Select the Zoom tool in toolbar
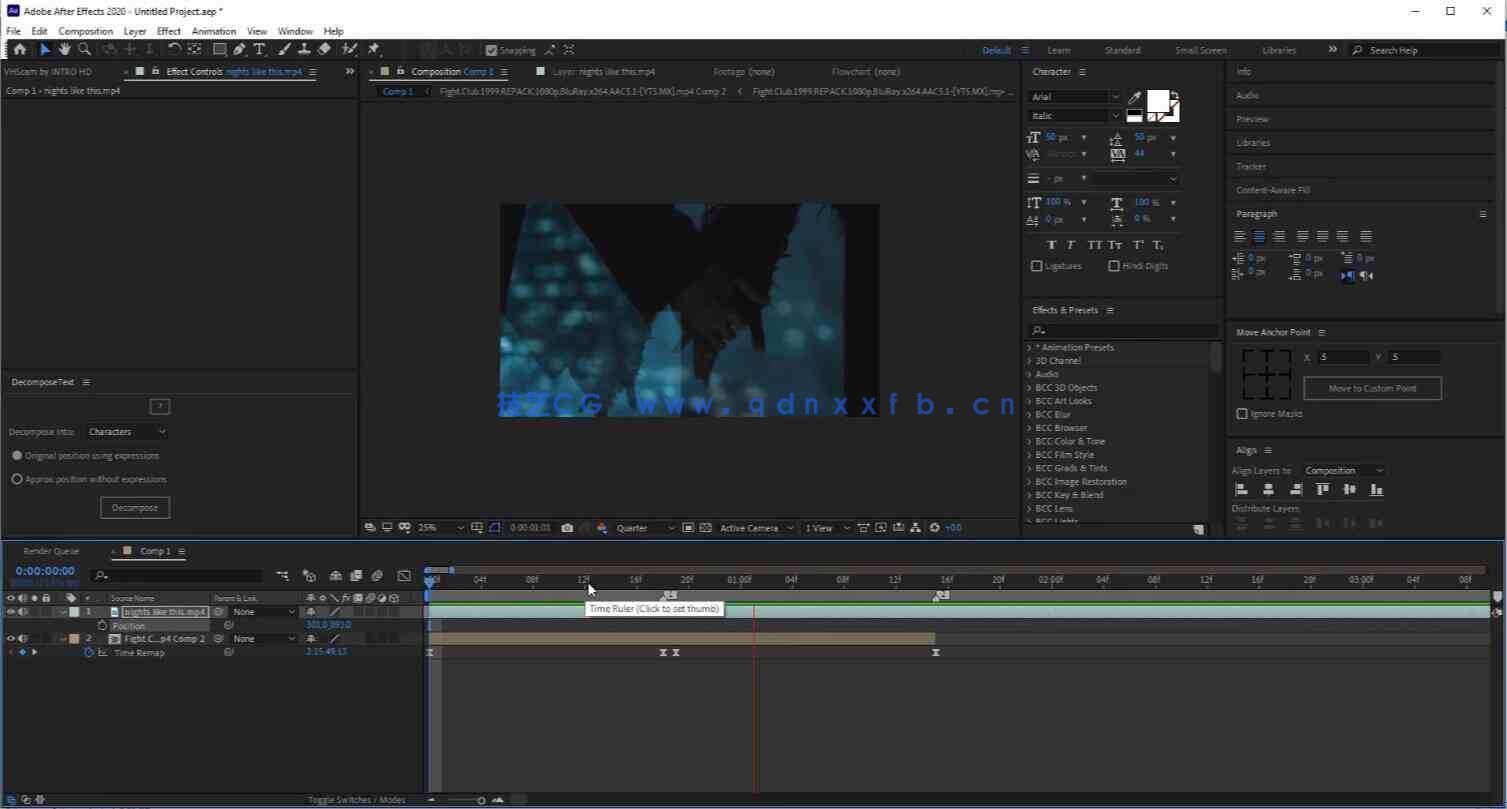 coord(84,49)
